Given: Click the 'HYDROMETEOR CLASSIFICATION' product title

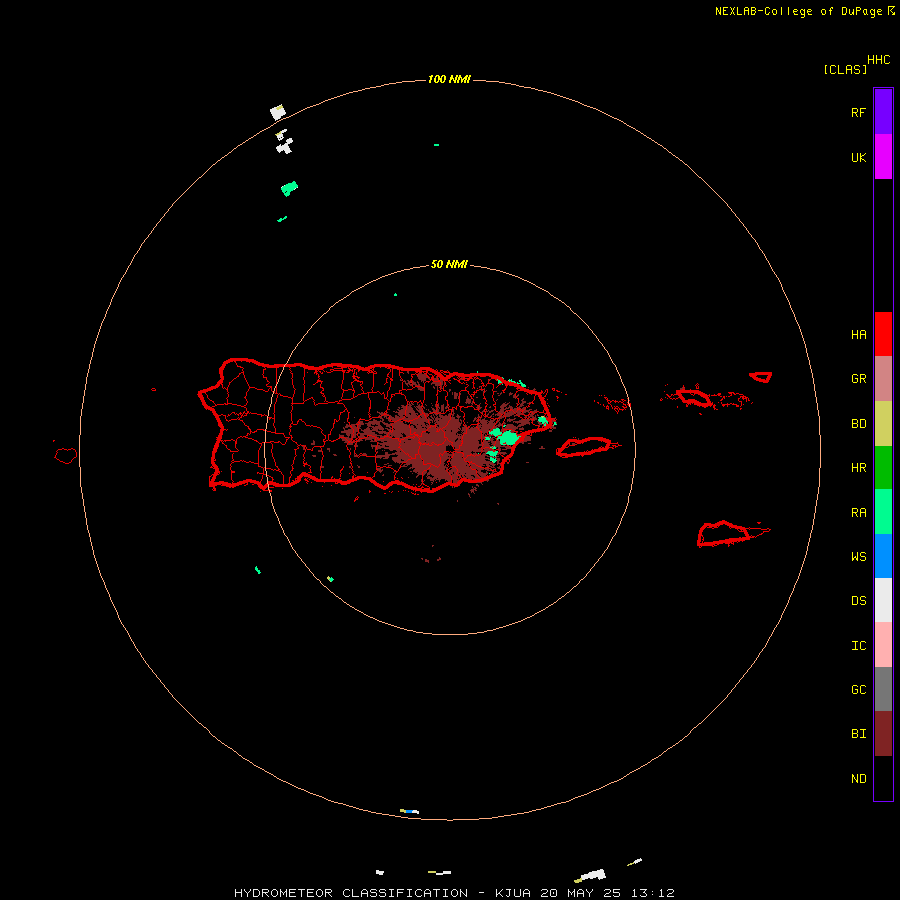Looking at the screenshot, I should pos(351,893).
